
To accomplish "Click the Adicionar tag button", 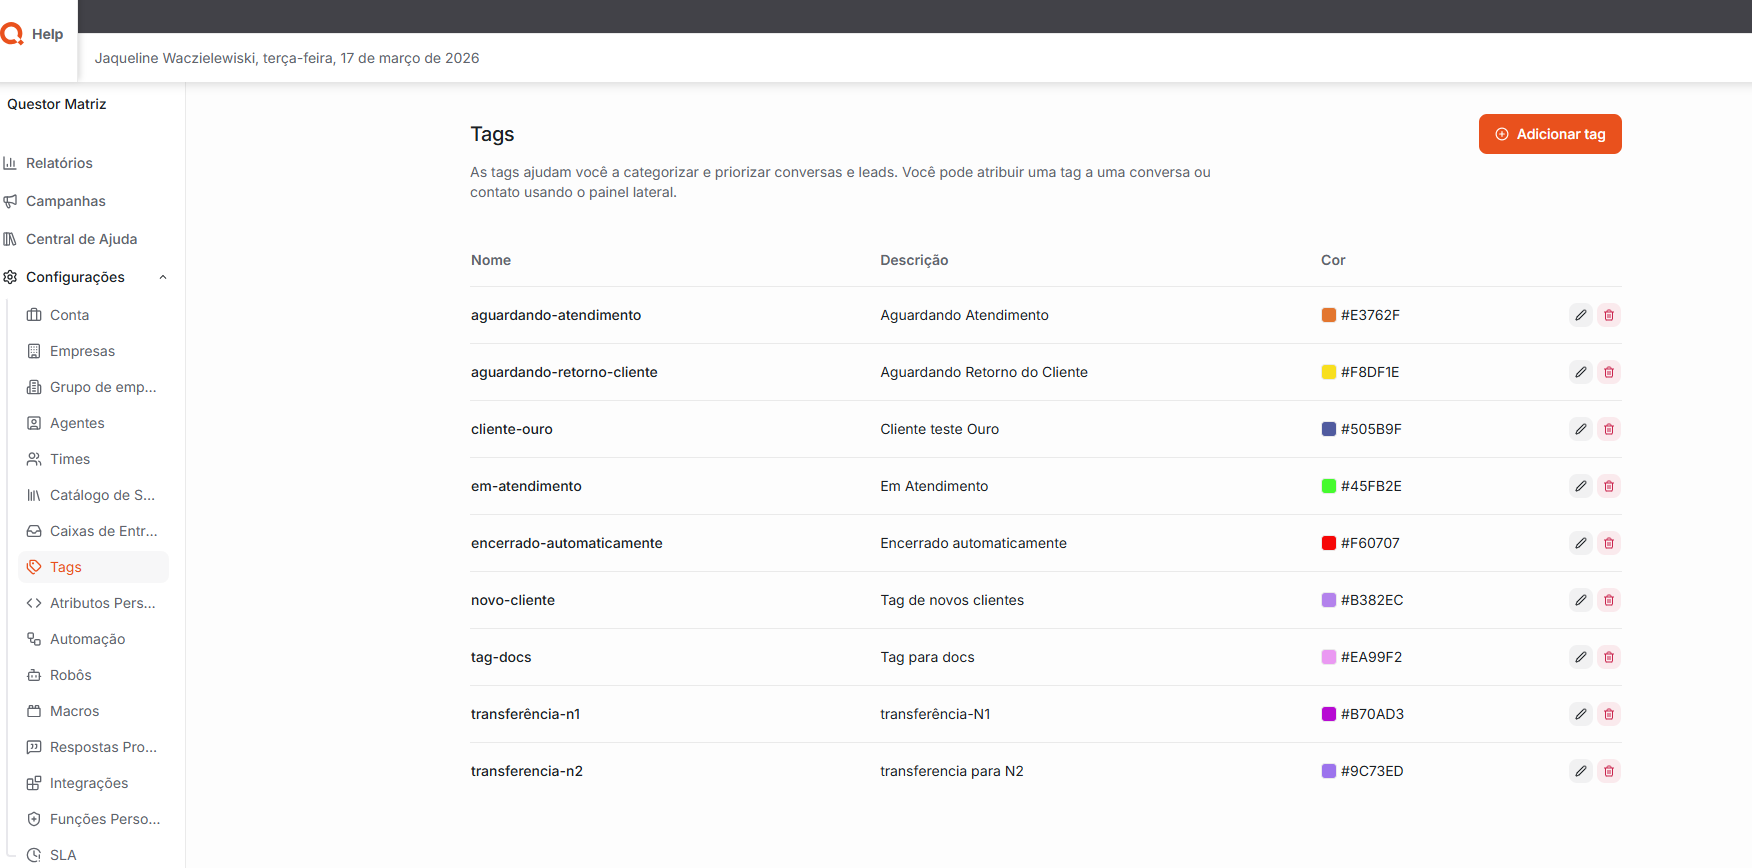I will click(1549, 134).
